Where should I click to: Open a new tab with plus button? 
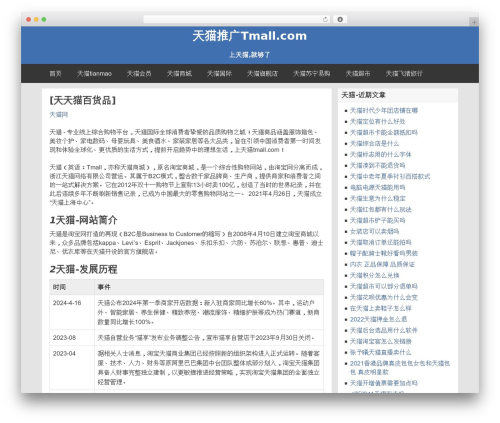point(474,22)
